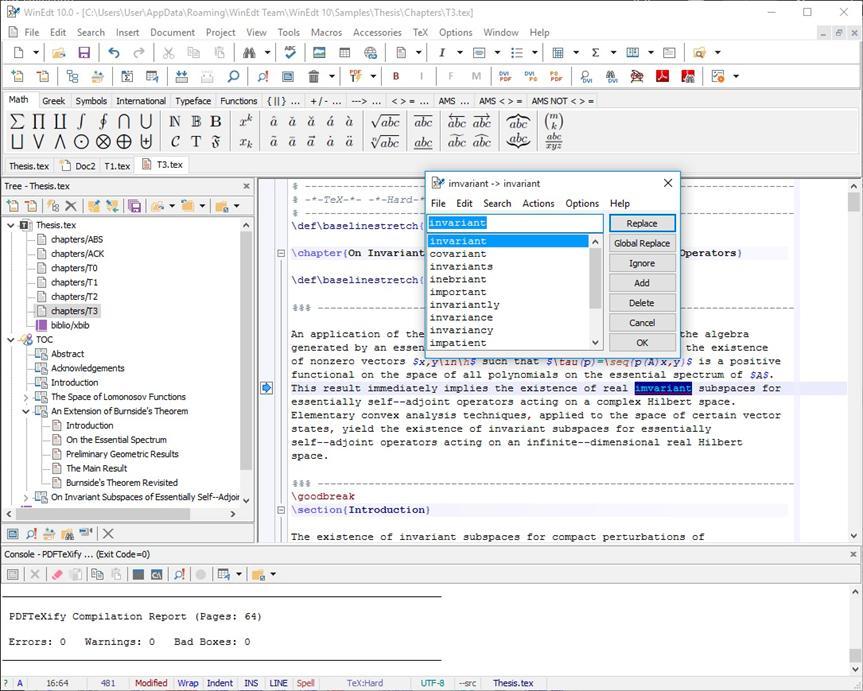Open Find dialog using the binoculars icon
The image size is (863, 691).
(x=247, y=52)
